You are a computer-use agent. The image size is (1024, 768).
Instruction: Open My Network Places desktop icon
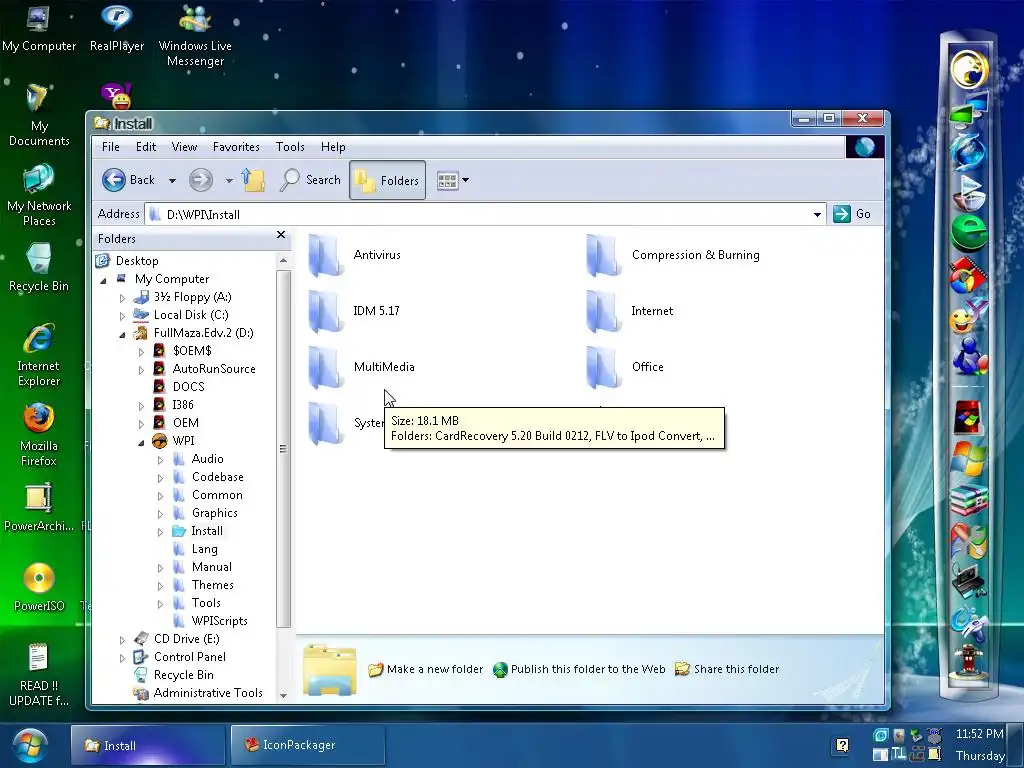pos(39,196)
